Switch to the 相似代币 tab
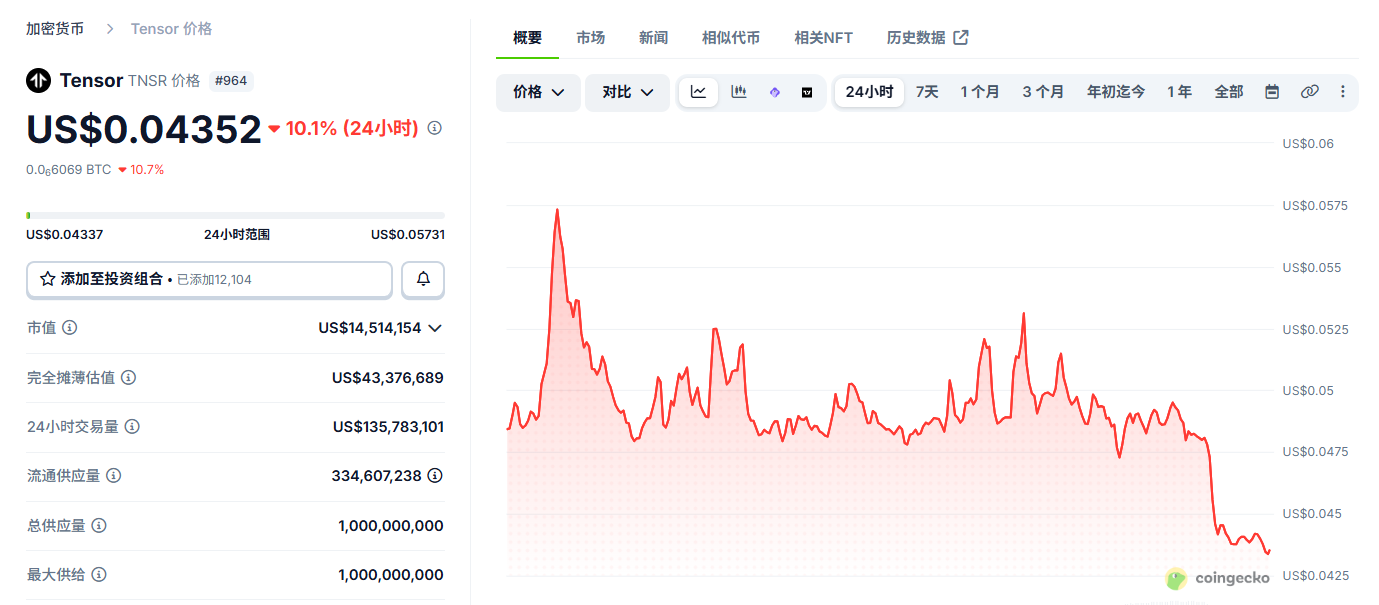 [731, 38]
